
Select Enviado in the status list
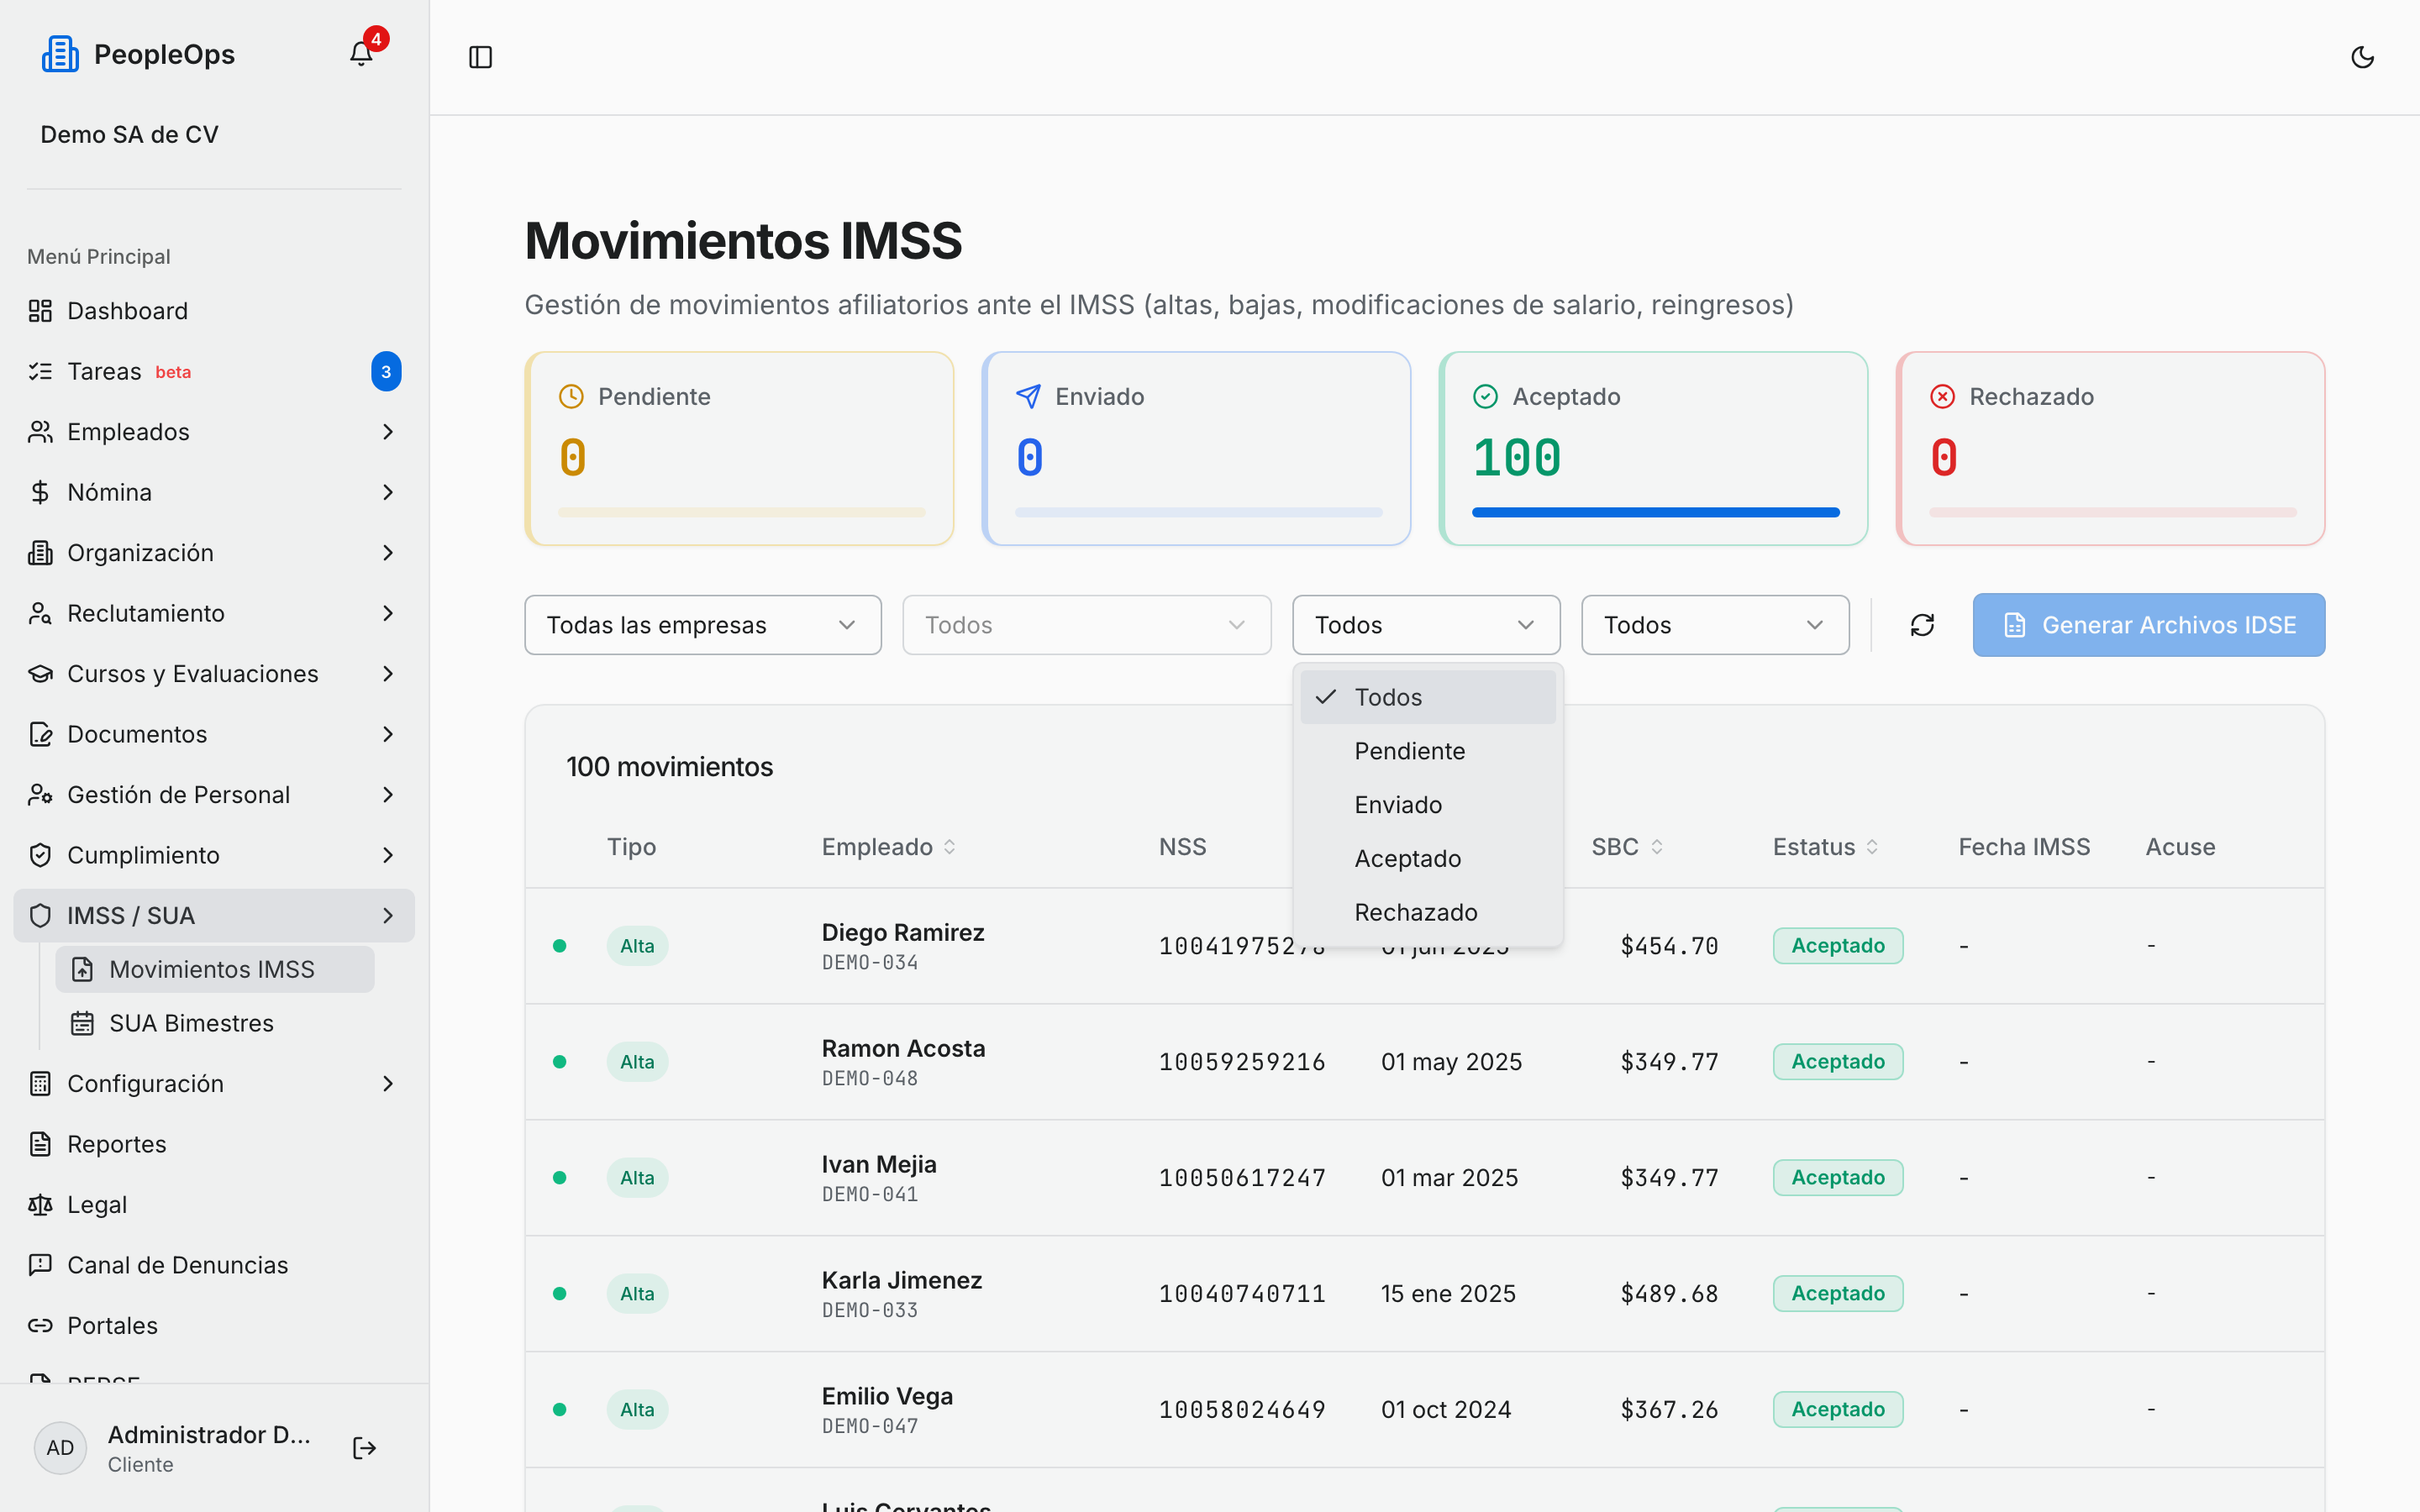tap(1427, 805)
